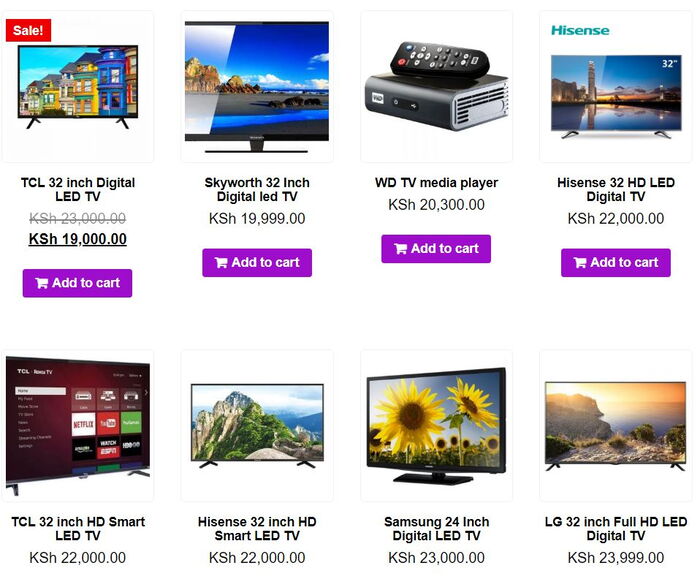Add Skyworth 32 Inch TV to cart

click(x=257, y=262)
